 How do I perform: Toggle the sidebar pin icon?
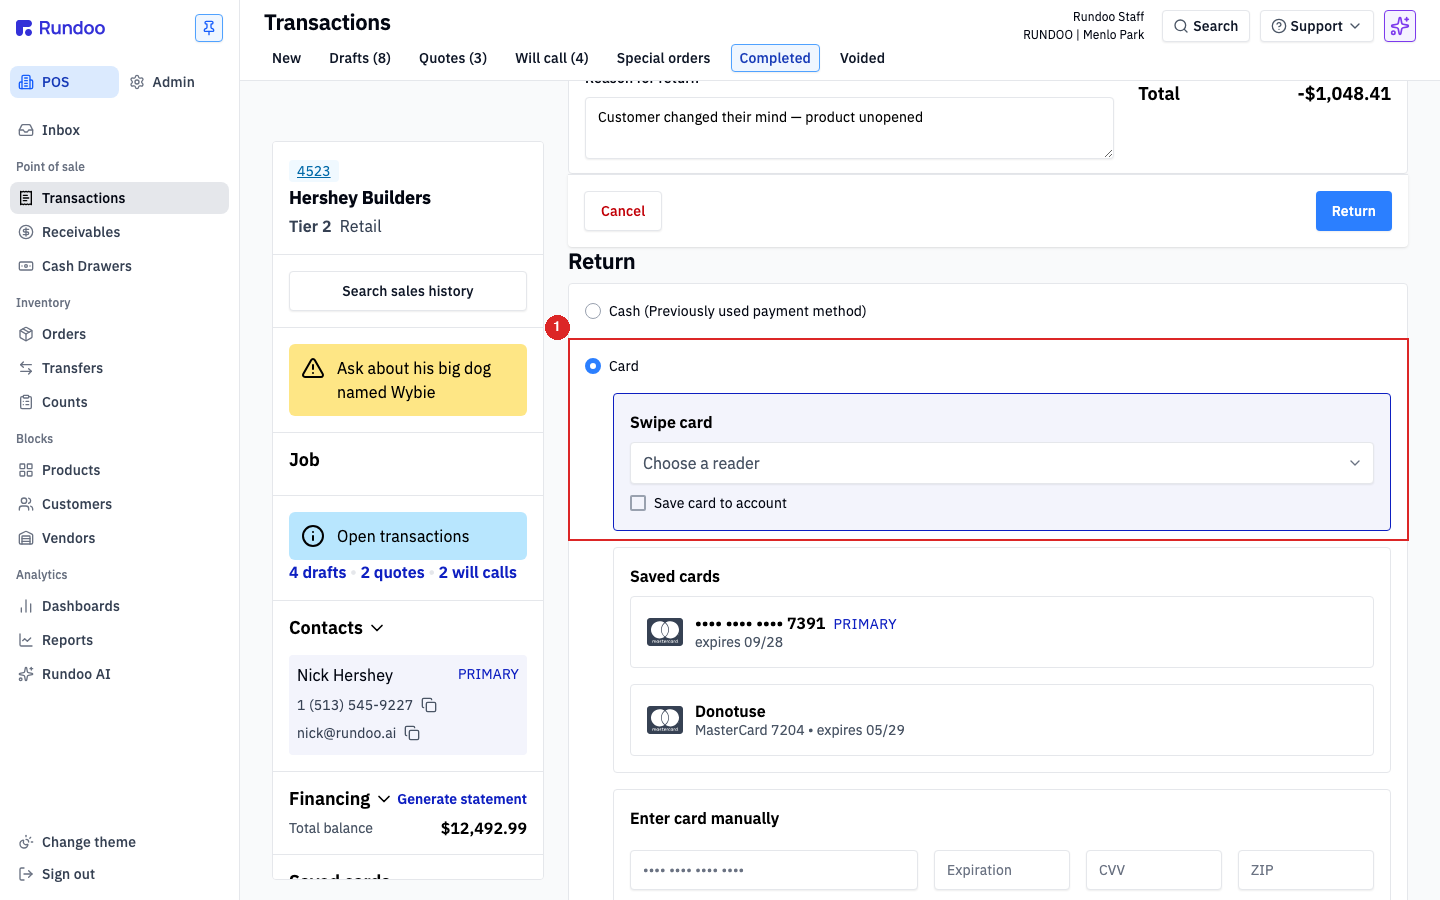pyautogui.click(x=209, y=28)
